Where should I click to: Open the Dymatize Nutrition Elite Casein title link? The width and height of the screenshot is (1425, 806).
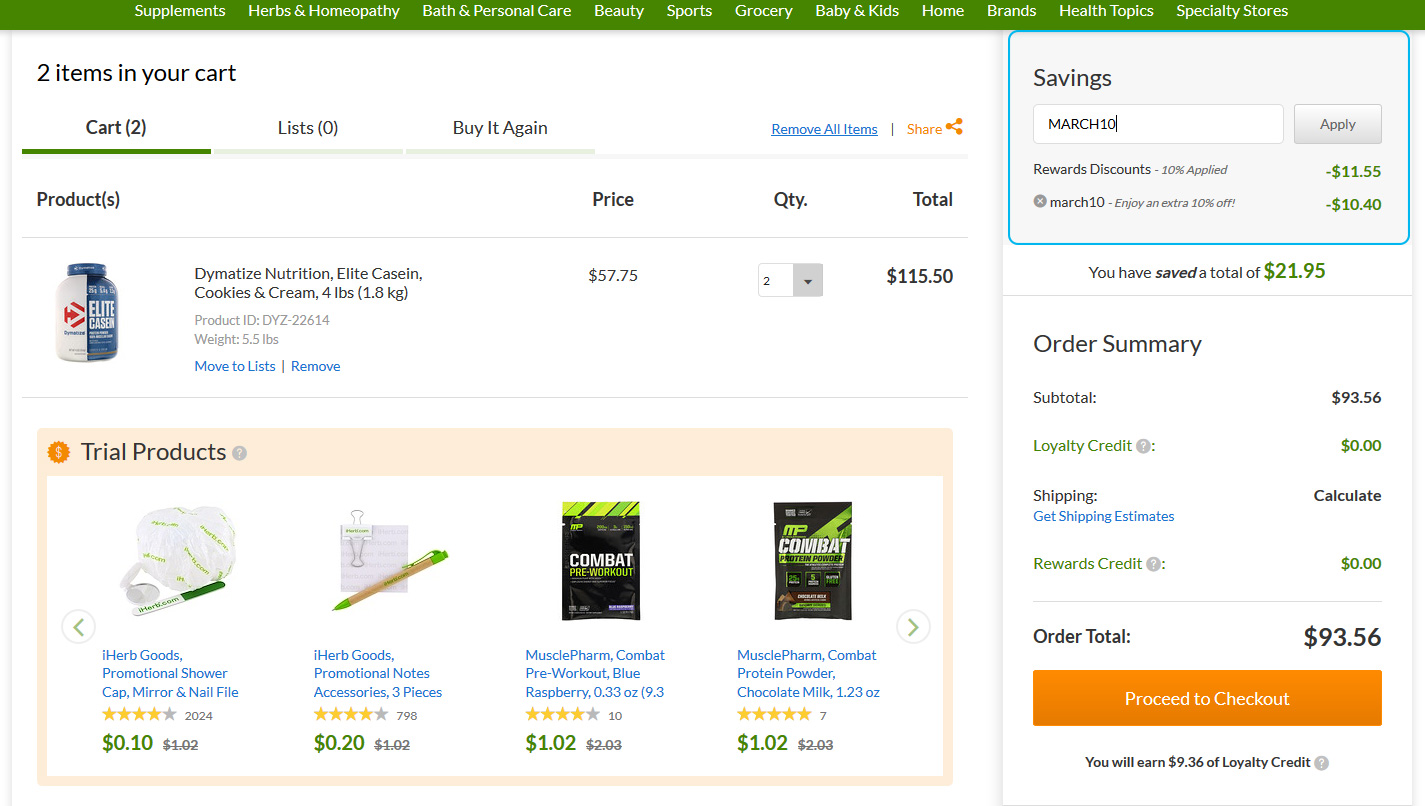[308, 283]
